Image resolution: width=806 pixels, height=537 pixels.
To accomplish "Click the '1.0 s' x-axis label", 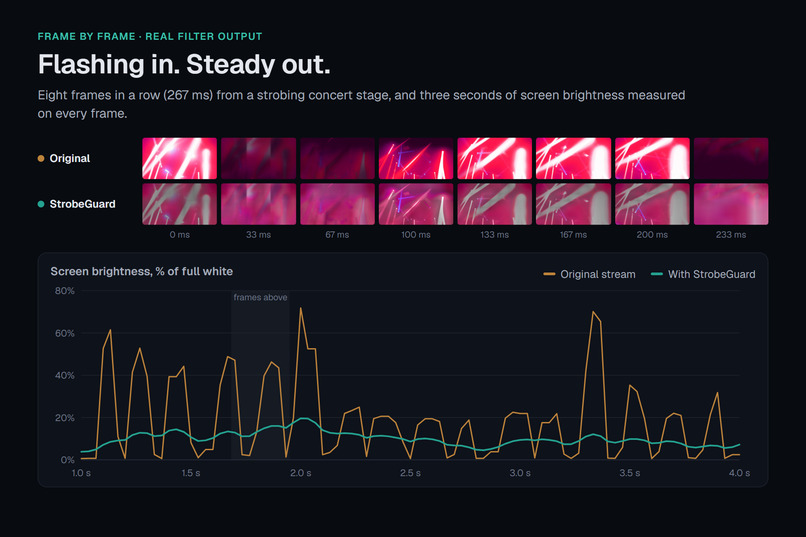I will coord(81,473).
